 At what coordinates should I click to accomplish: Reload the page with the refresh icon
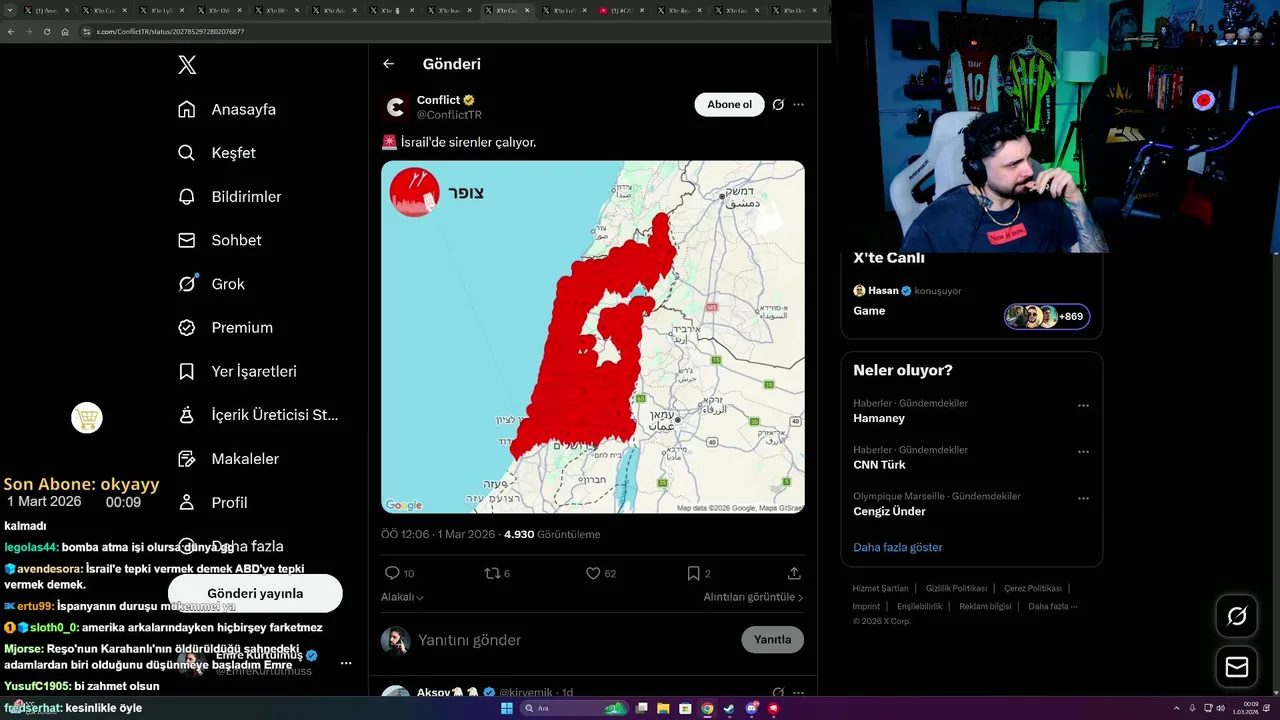click(47, 32)
